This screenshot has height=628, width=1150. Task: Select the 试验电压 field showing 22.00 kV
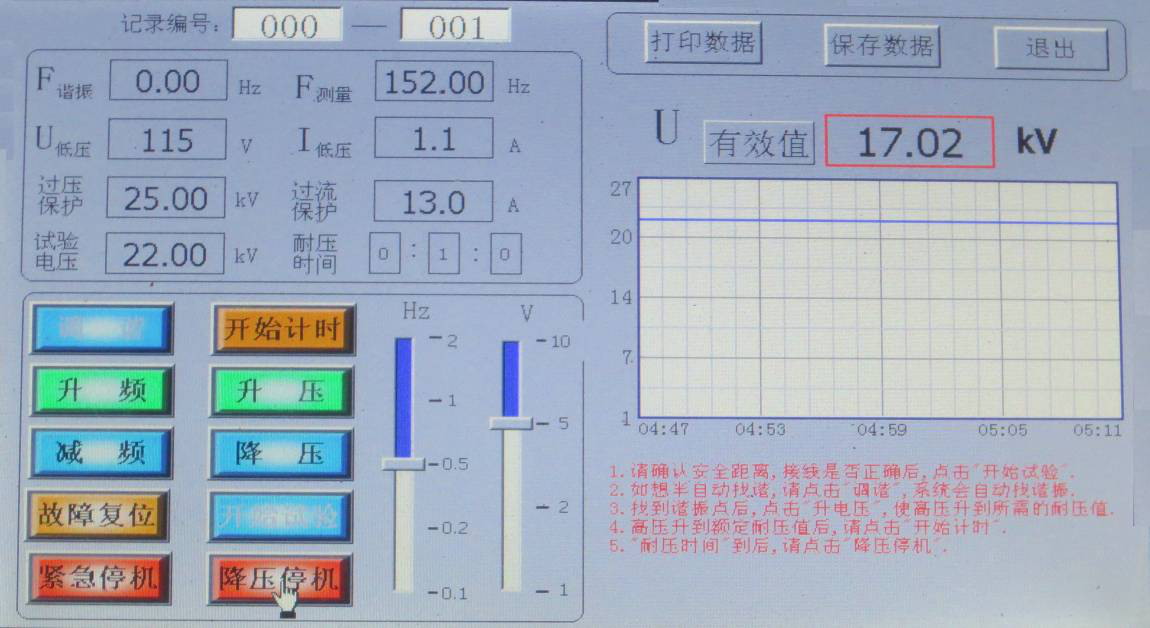pyautogui.click(x=165, y=254)
